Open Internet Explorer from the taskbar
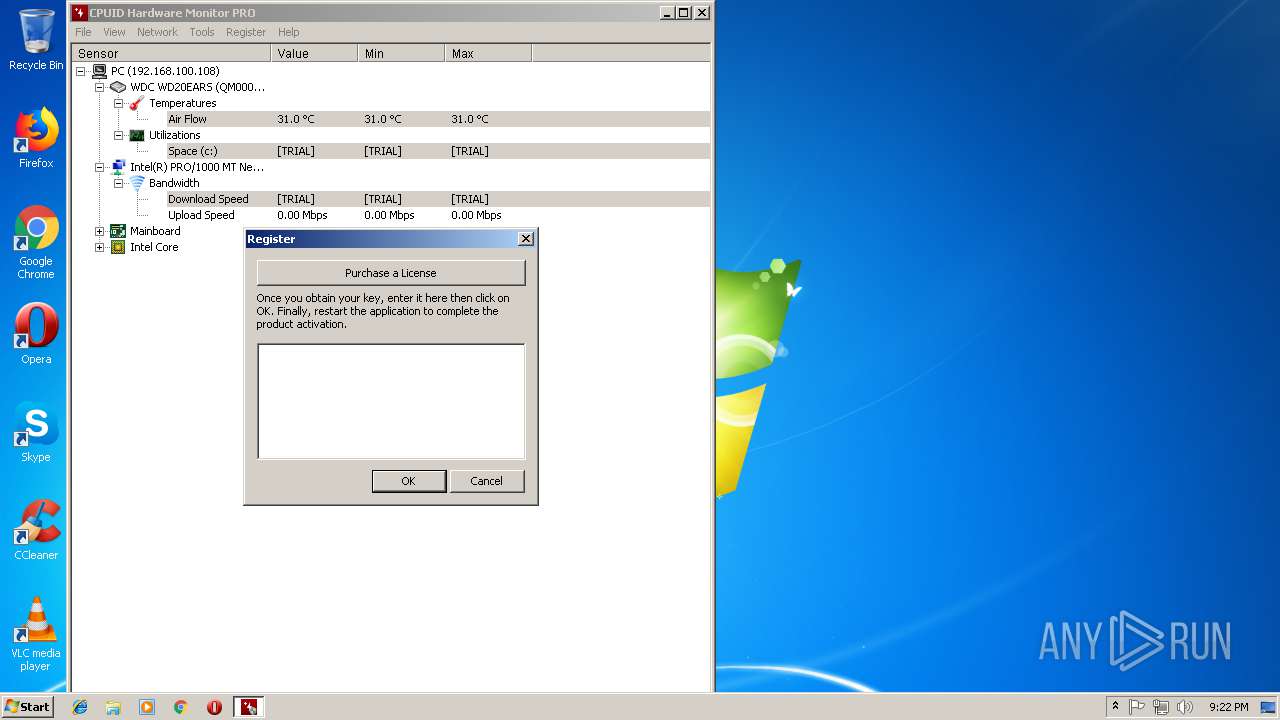 pyautogui.click(x=80, y=707)
